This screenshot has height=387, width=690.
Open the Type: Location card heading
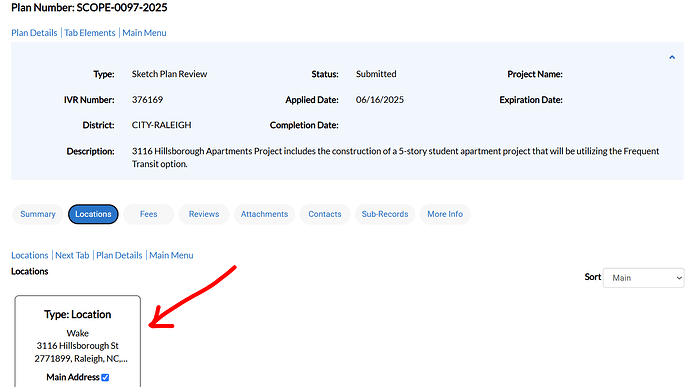(77, 314)
